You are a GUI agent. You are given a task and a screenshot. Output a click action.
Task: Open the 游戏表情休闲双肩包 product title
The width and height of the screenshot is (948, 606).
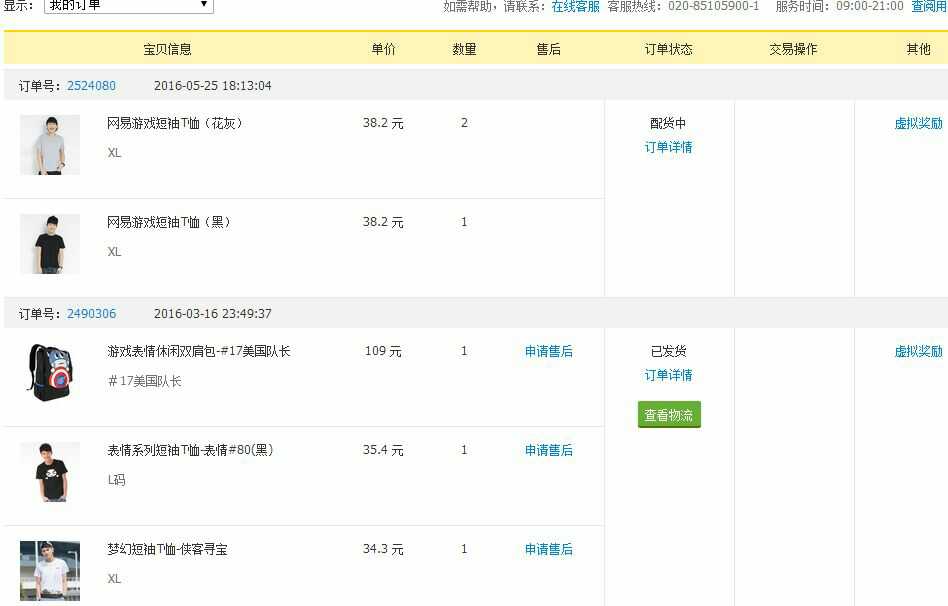click(198, 352)
